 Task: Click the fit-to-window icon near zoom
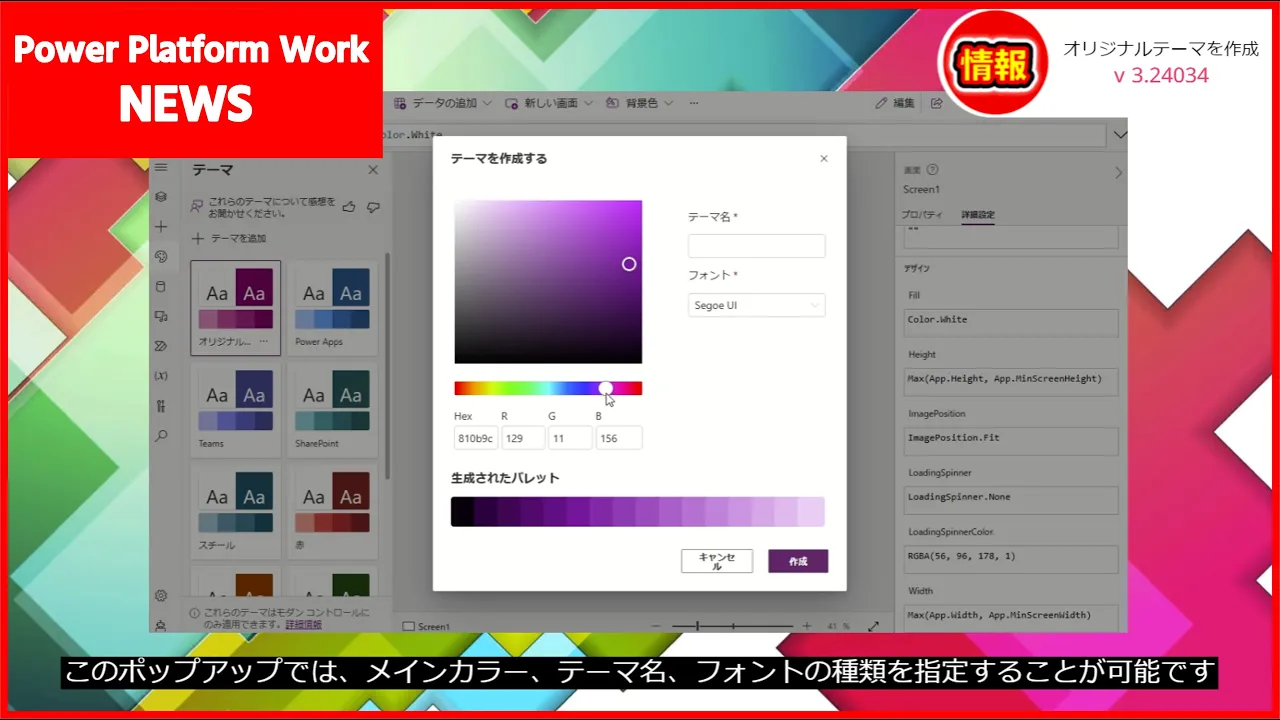pos(873,626)
